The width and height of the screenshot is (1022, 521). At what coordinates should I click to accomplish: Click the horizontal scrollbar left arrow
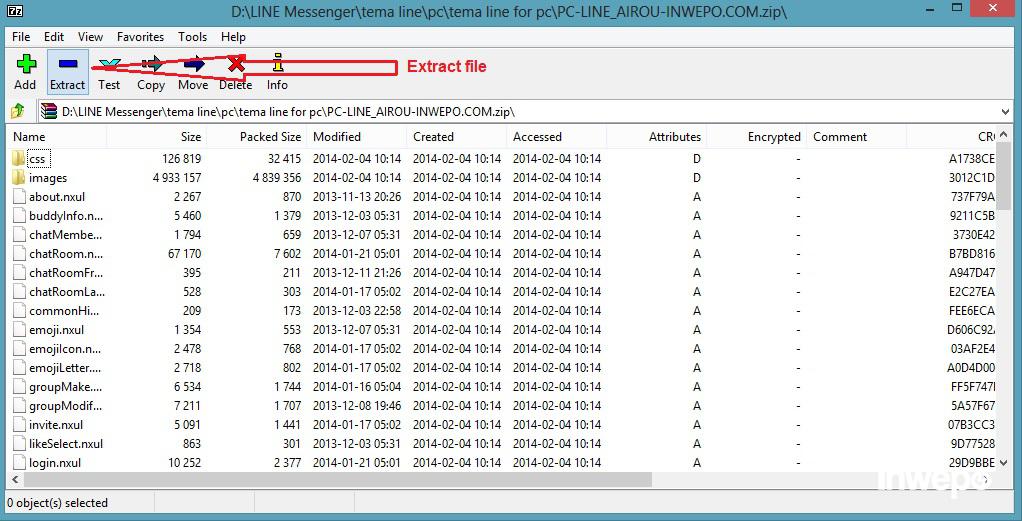(15, 479)
